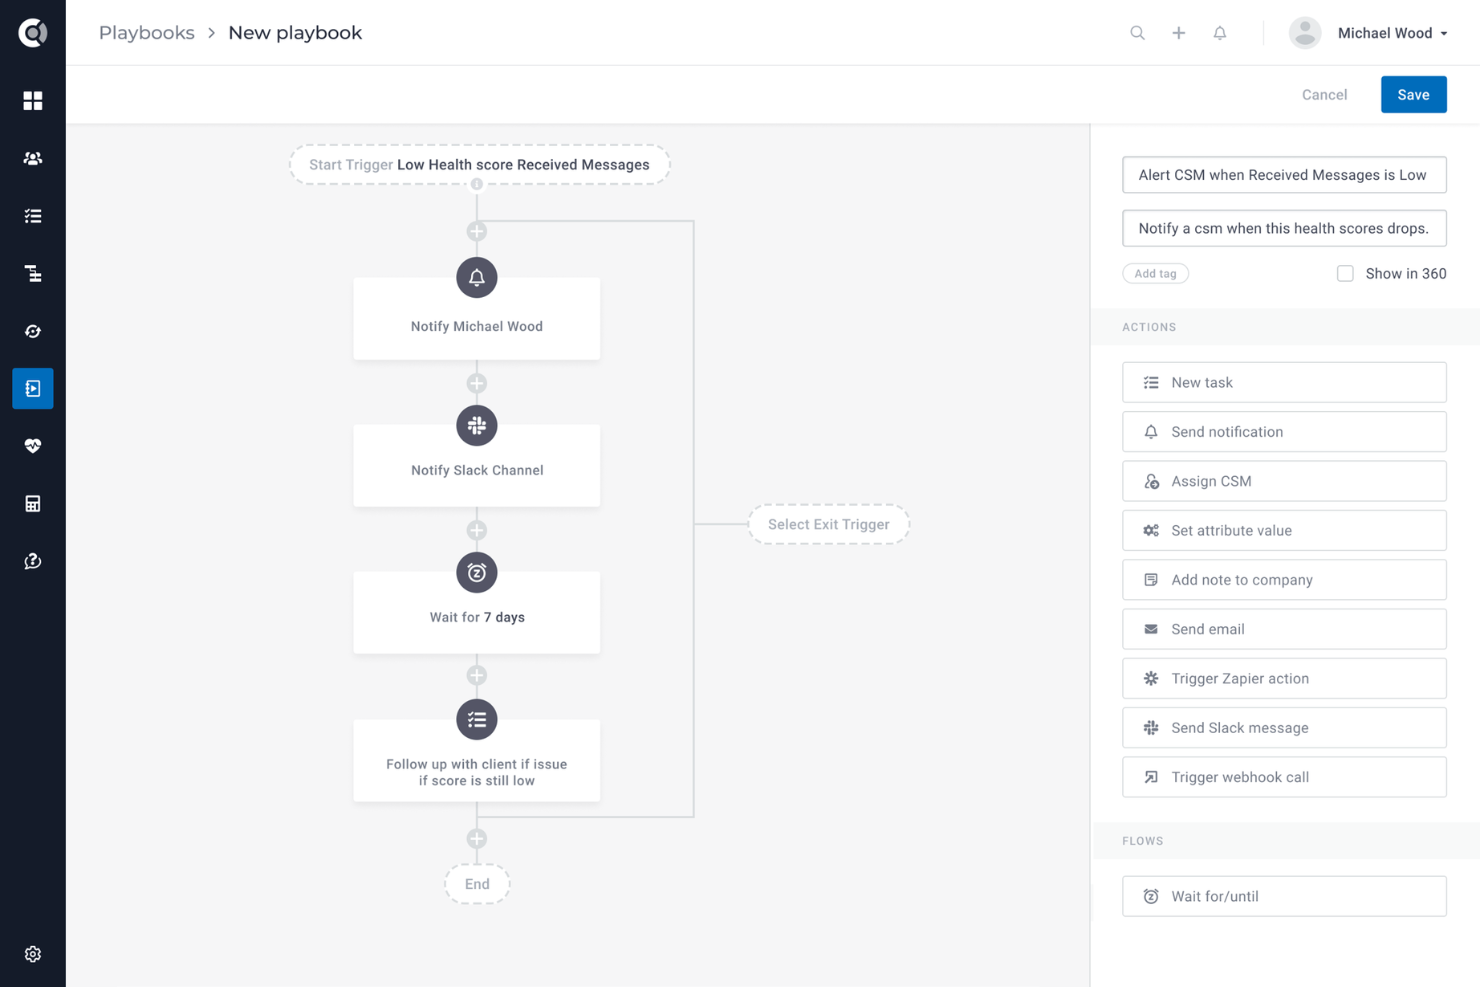Enable the Show in 360 checkbox
Screen dimensions: 1480x987
(1345, 273)
